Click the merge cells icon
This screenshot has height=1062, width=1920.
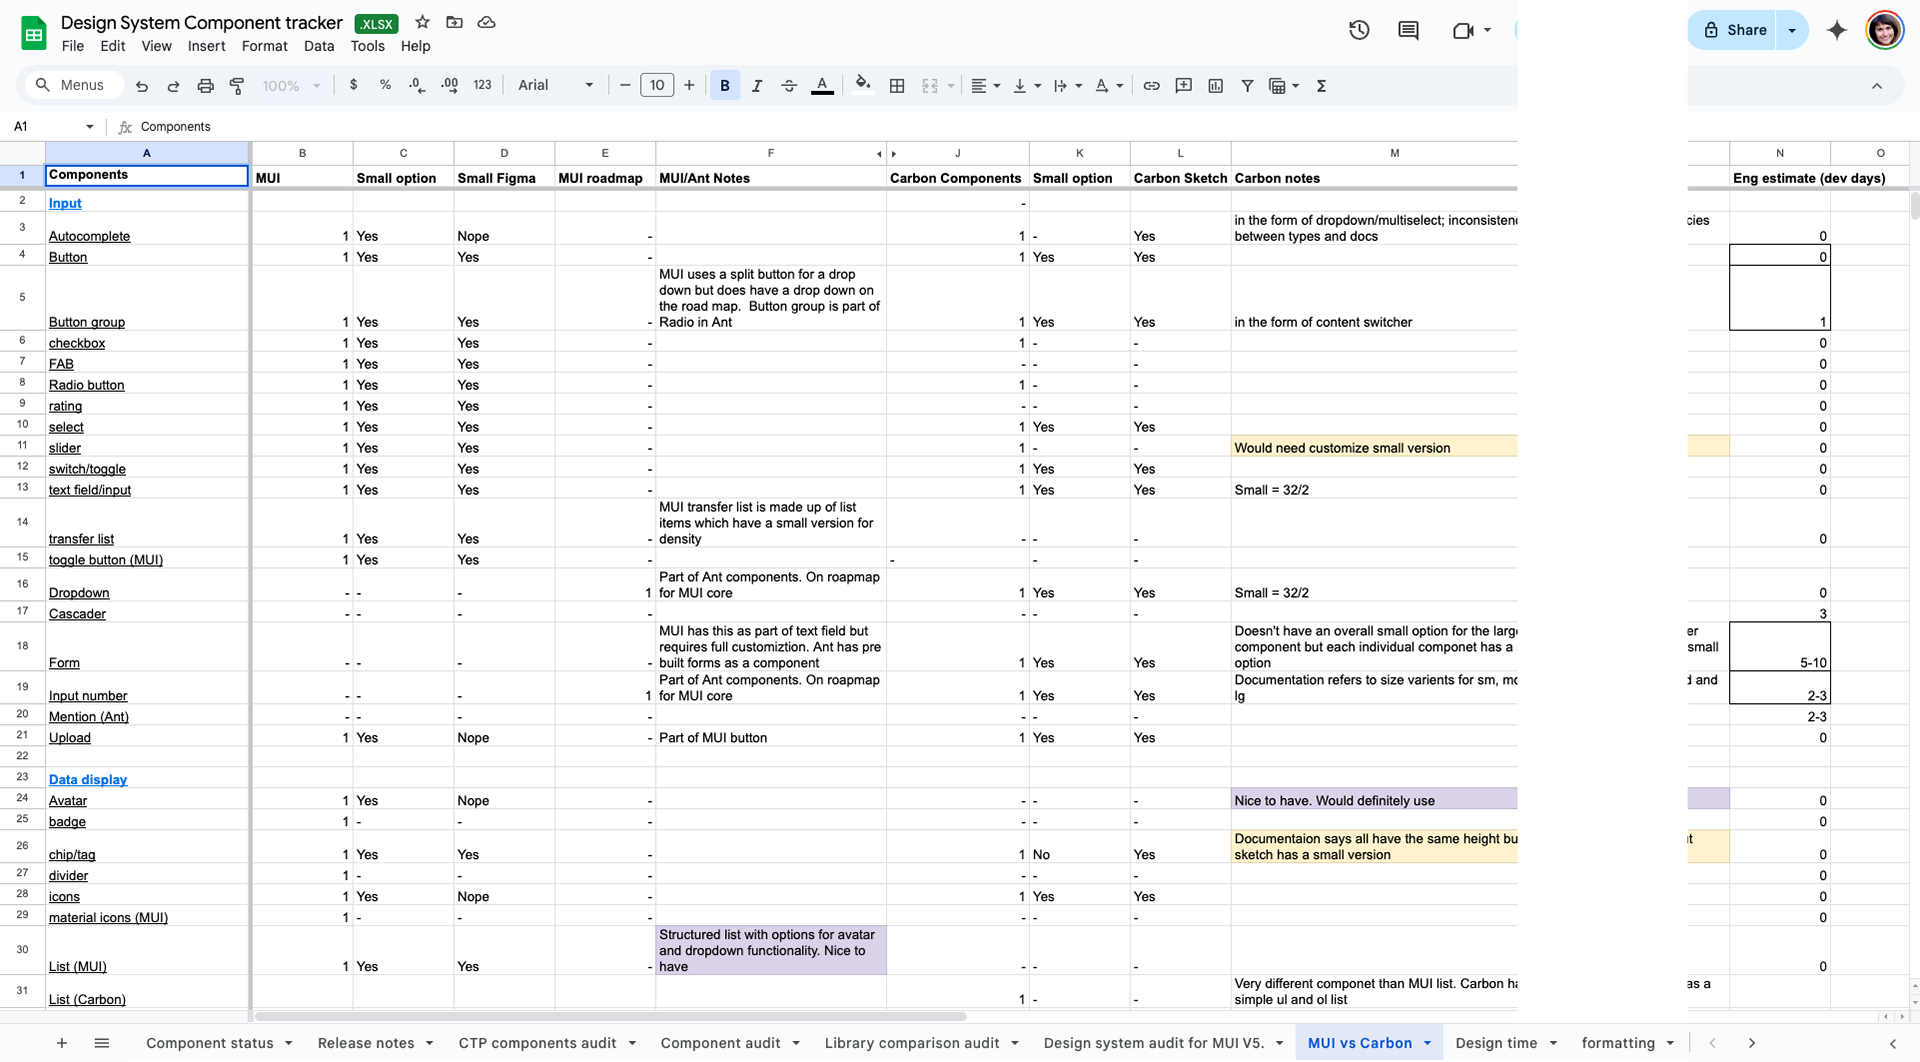[930, 86]
